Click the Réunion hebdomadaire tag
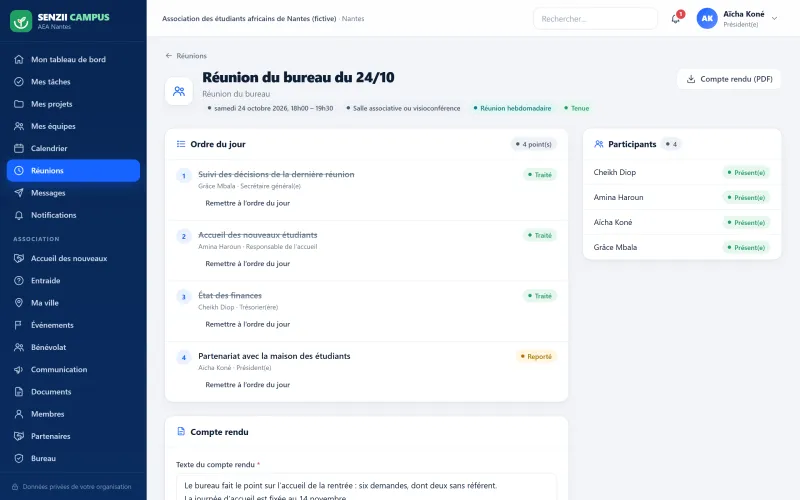Image resolution: width=800 pixels, height=500 pixels. [x=512, y=108]
